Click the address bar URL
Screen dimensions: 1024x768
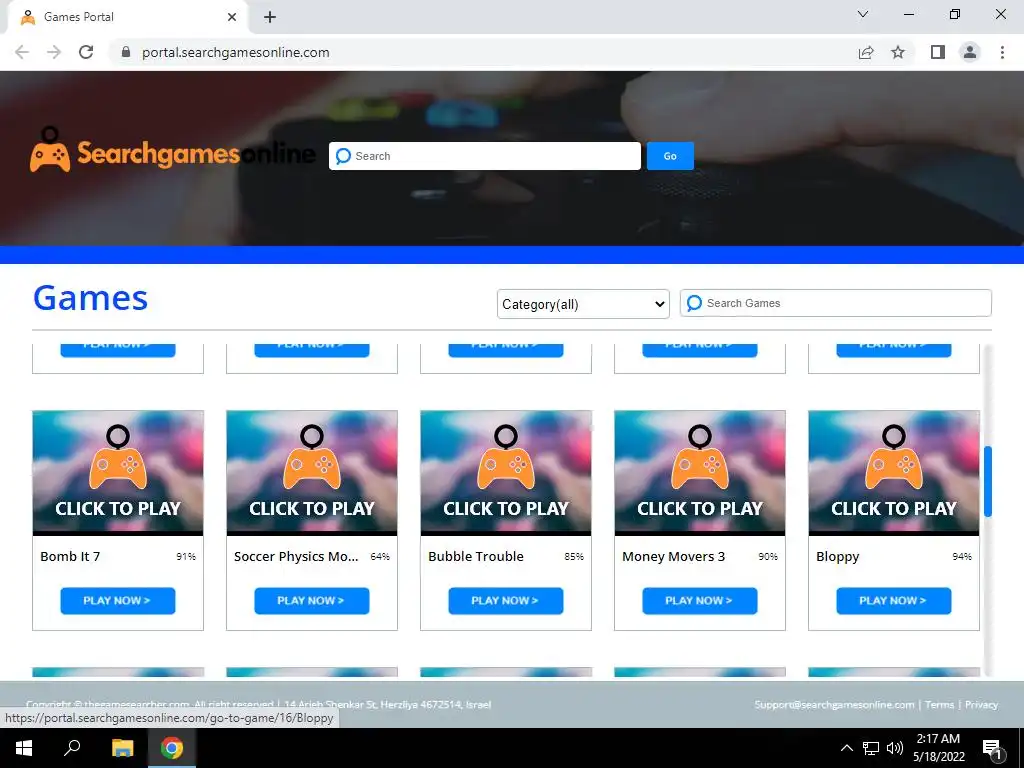coord(236,52)
